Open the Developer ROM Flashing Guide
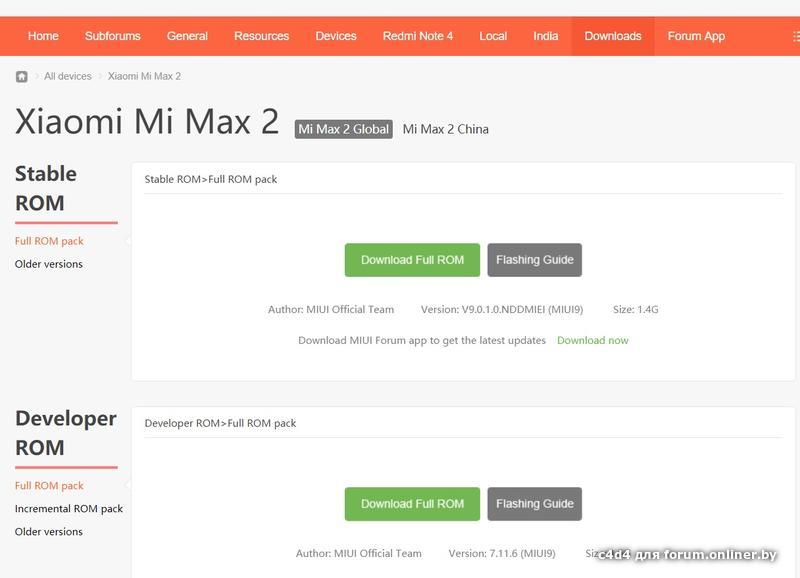800x578 pixels. point(535,504)
